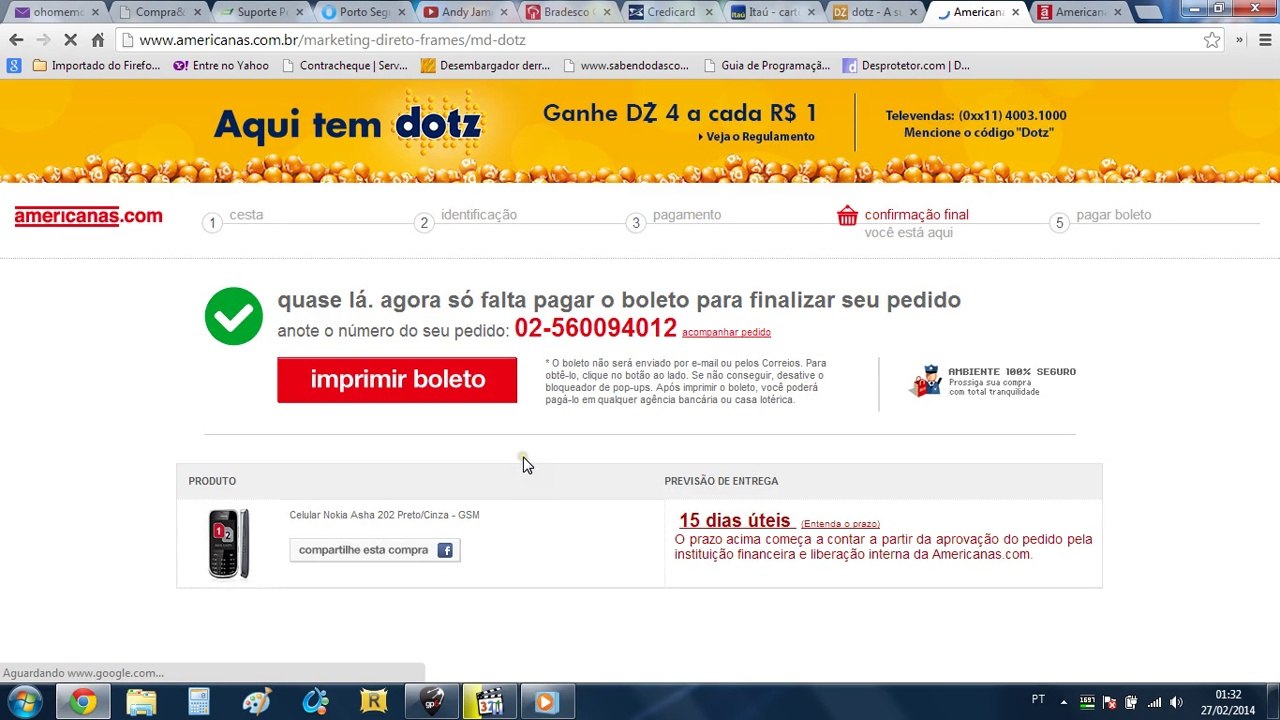Open the browser home page icon
Screen dimensions: 1280x720
(x=98, y=40)
